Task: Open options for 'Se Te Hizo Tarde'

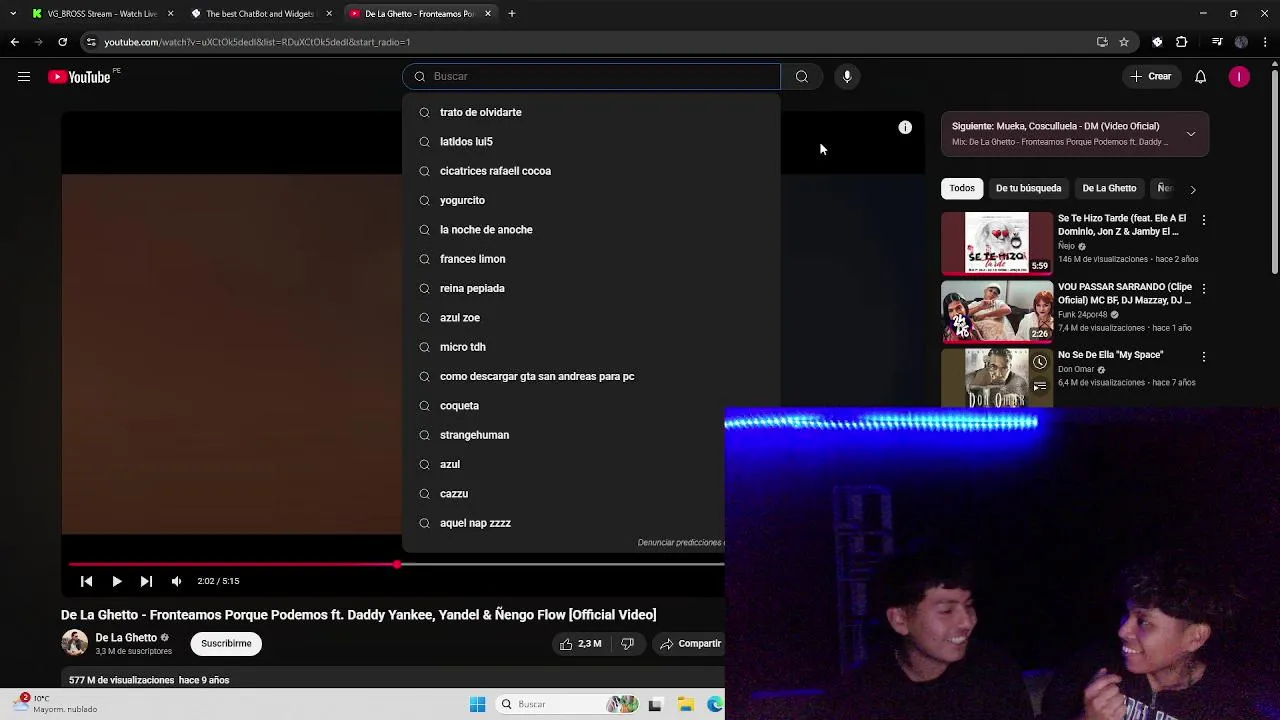Action: pyautogui.click(x=1203, y=220)
